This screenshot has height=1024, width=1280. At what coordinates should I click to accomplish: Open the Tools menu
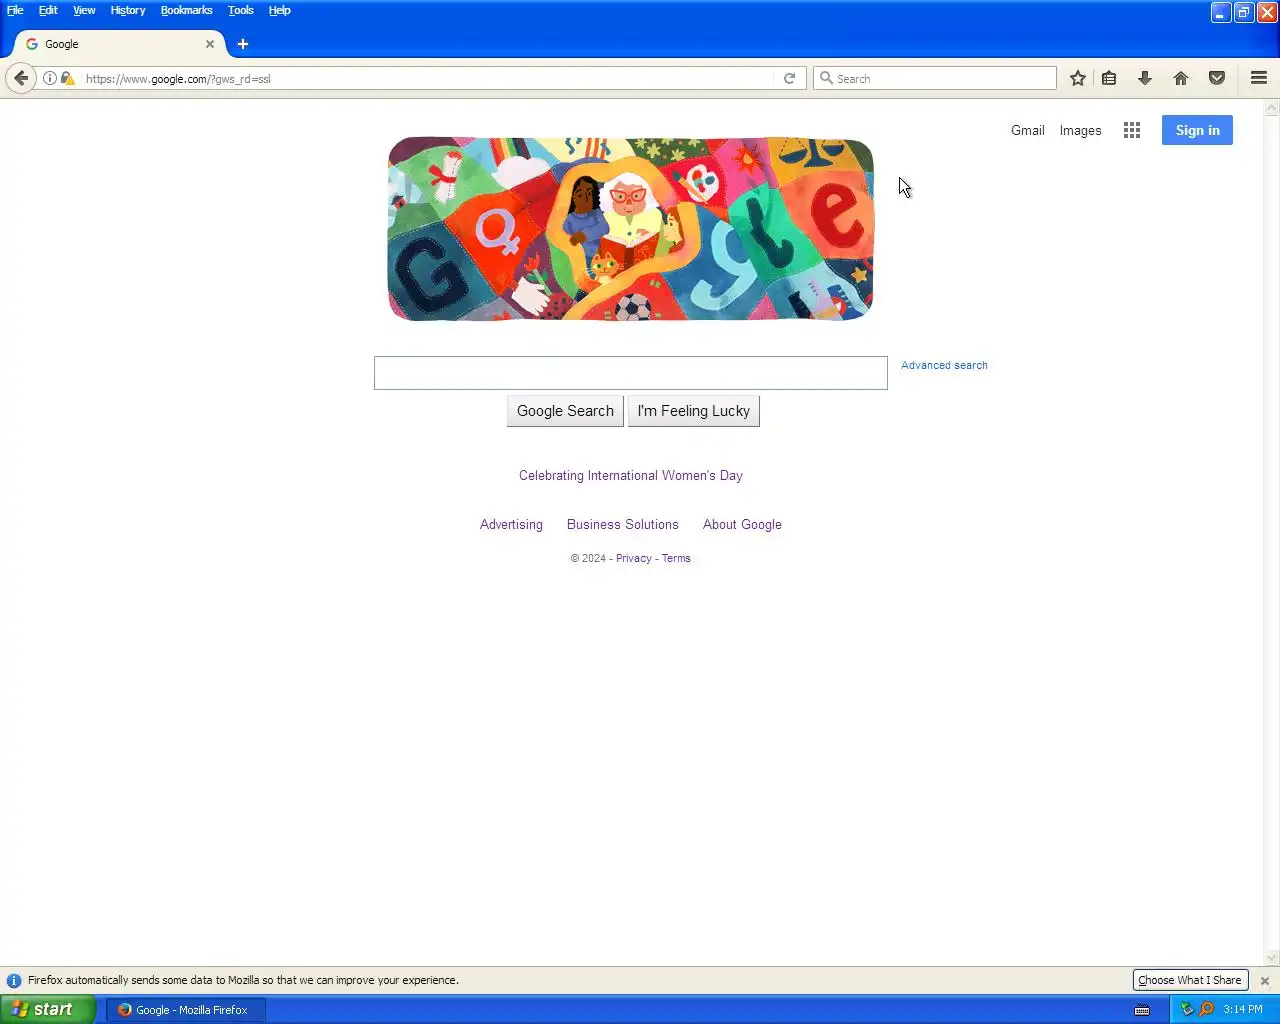240,10
